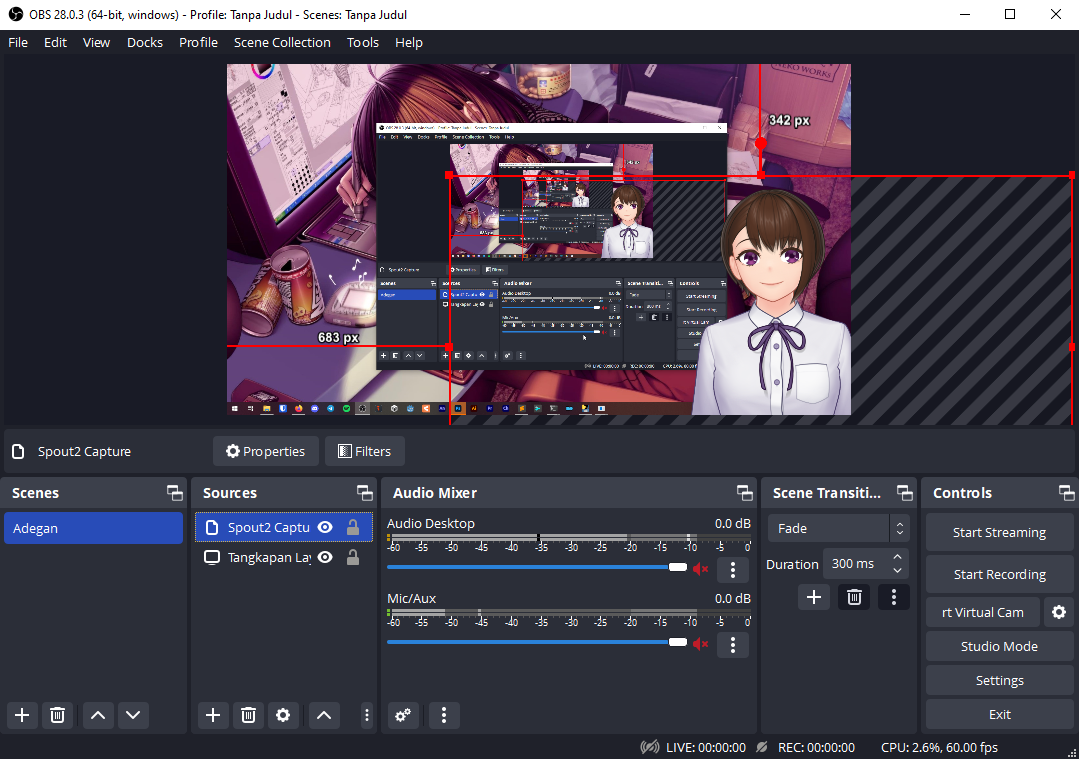Viewport: 1079px width, 759px height.
Task: Open the Tools menu
Action: (x=363, y=43)
